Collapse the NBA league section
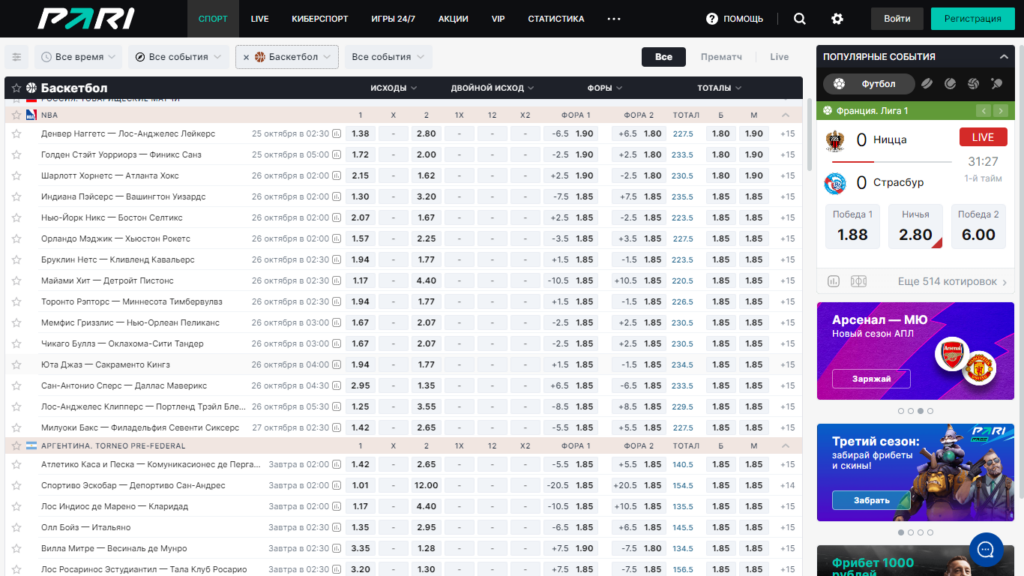 pyautogui.click(x=786, y=115)
